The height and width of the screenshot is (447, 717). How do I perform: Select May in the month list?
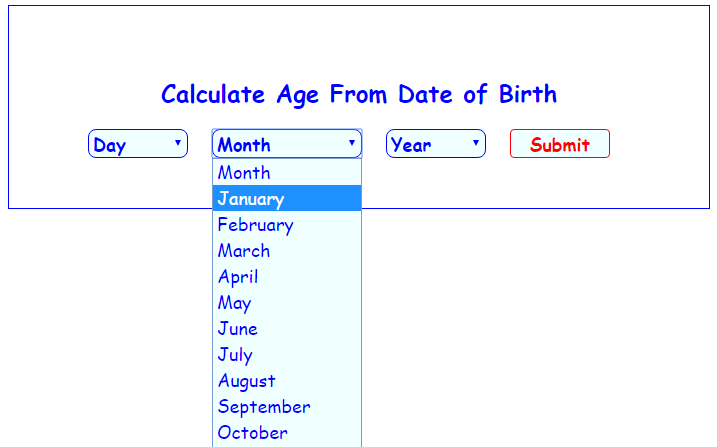287,302
